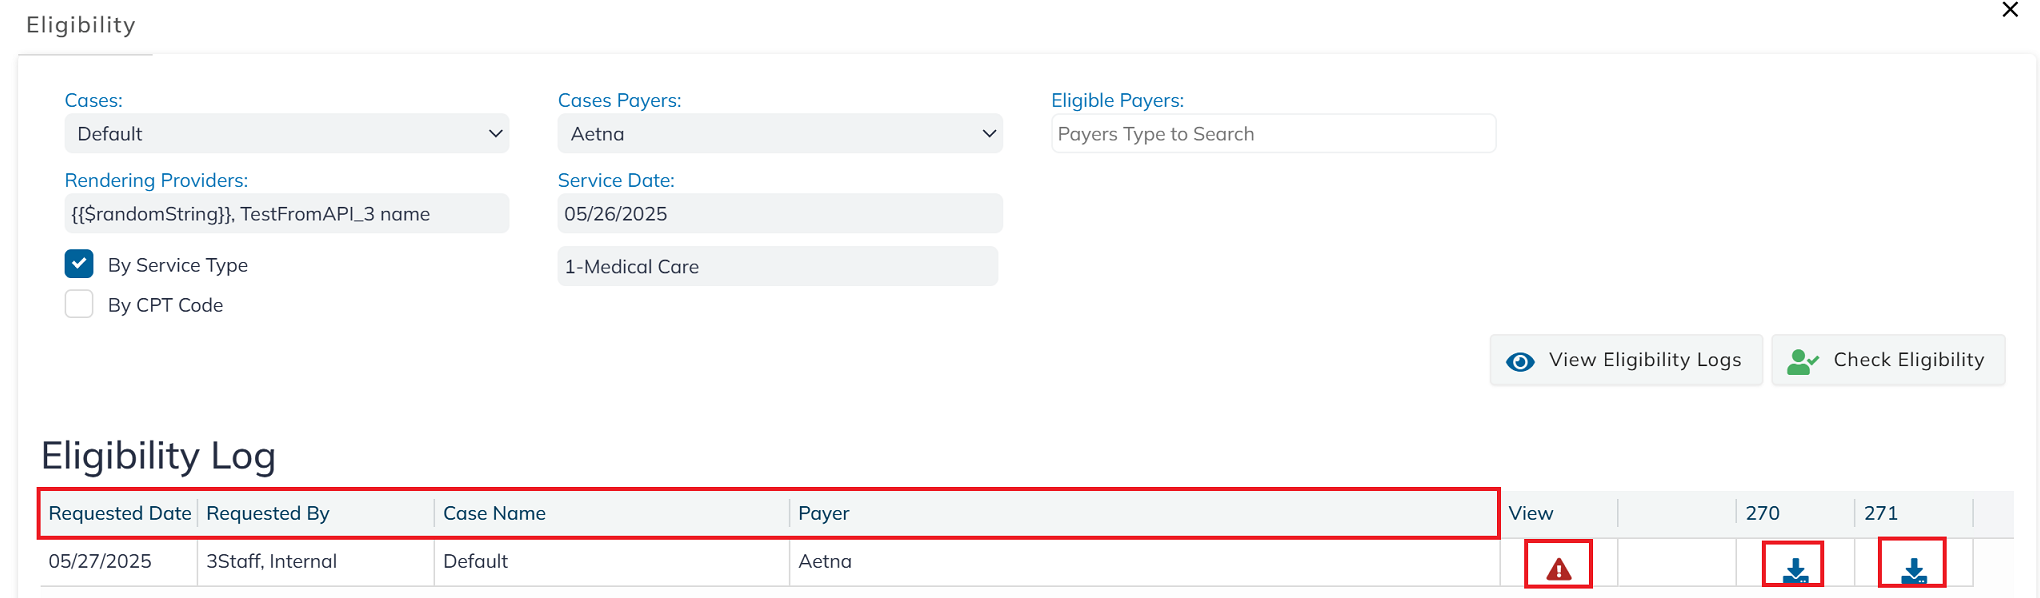Open View Eligibility Logs

click(x=1626, y=360)
